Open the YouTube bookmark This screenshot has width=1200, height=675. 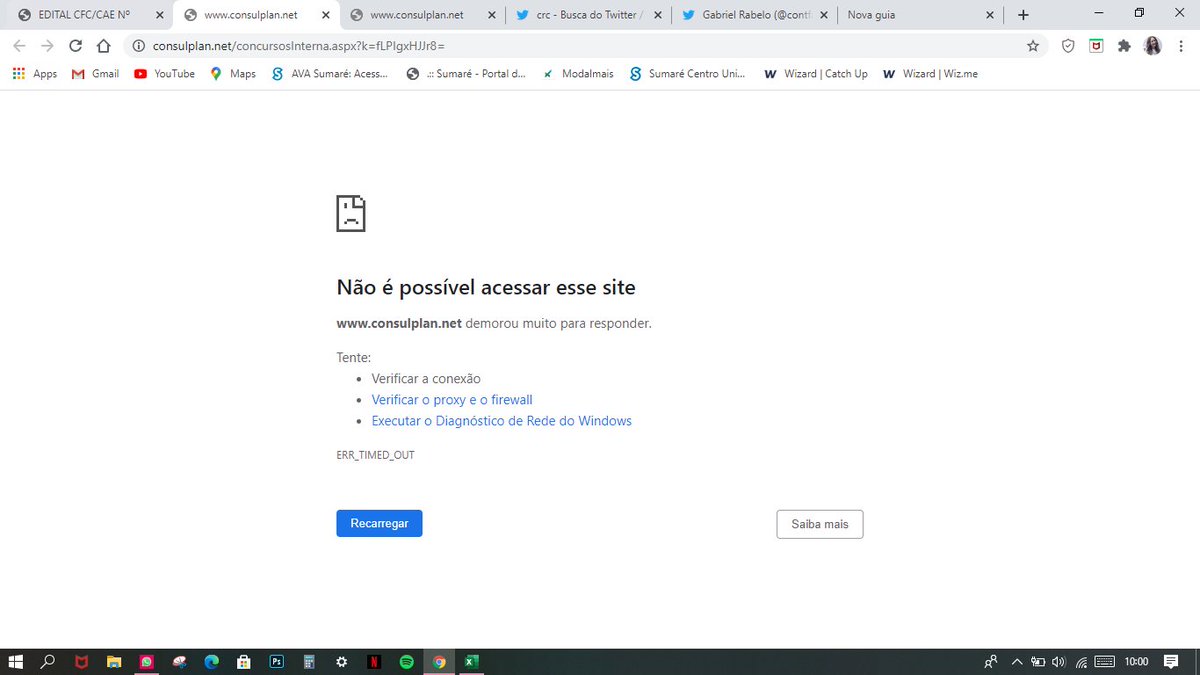tap(164, 74)
